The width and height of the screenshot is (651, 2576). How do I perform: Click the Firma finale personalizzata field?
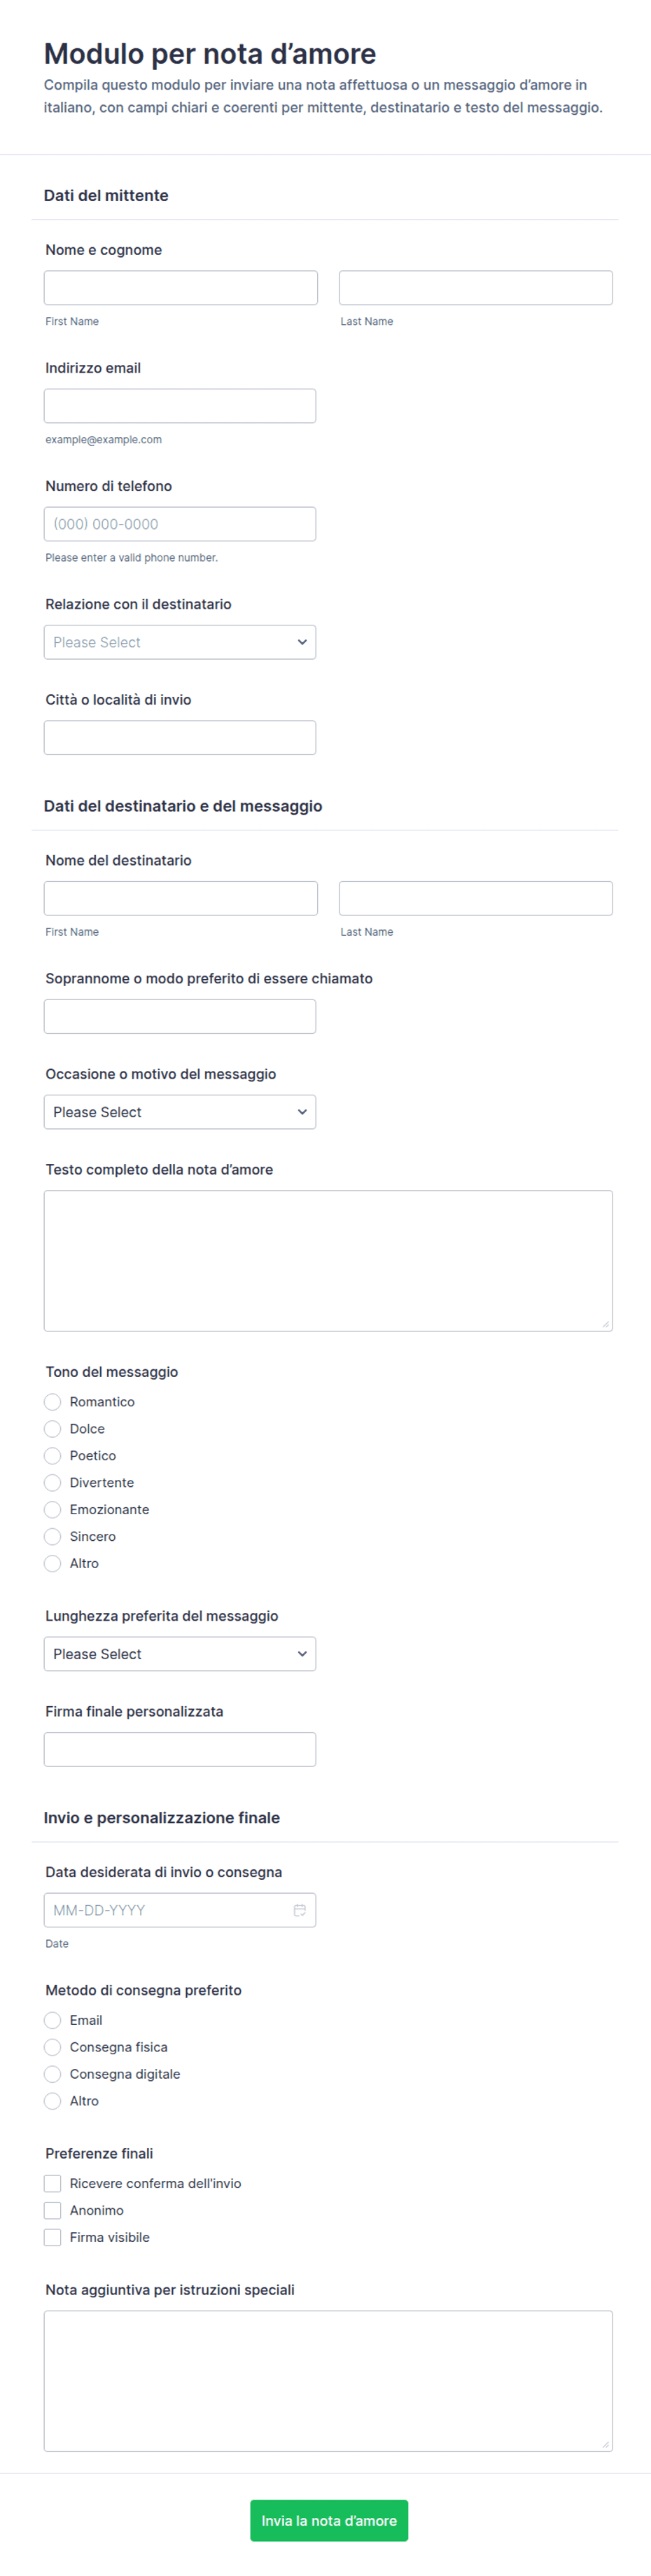(180, 1750)
